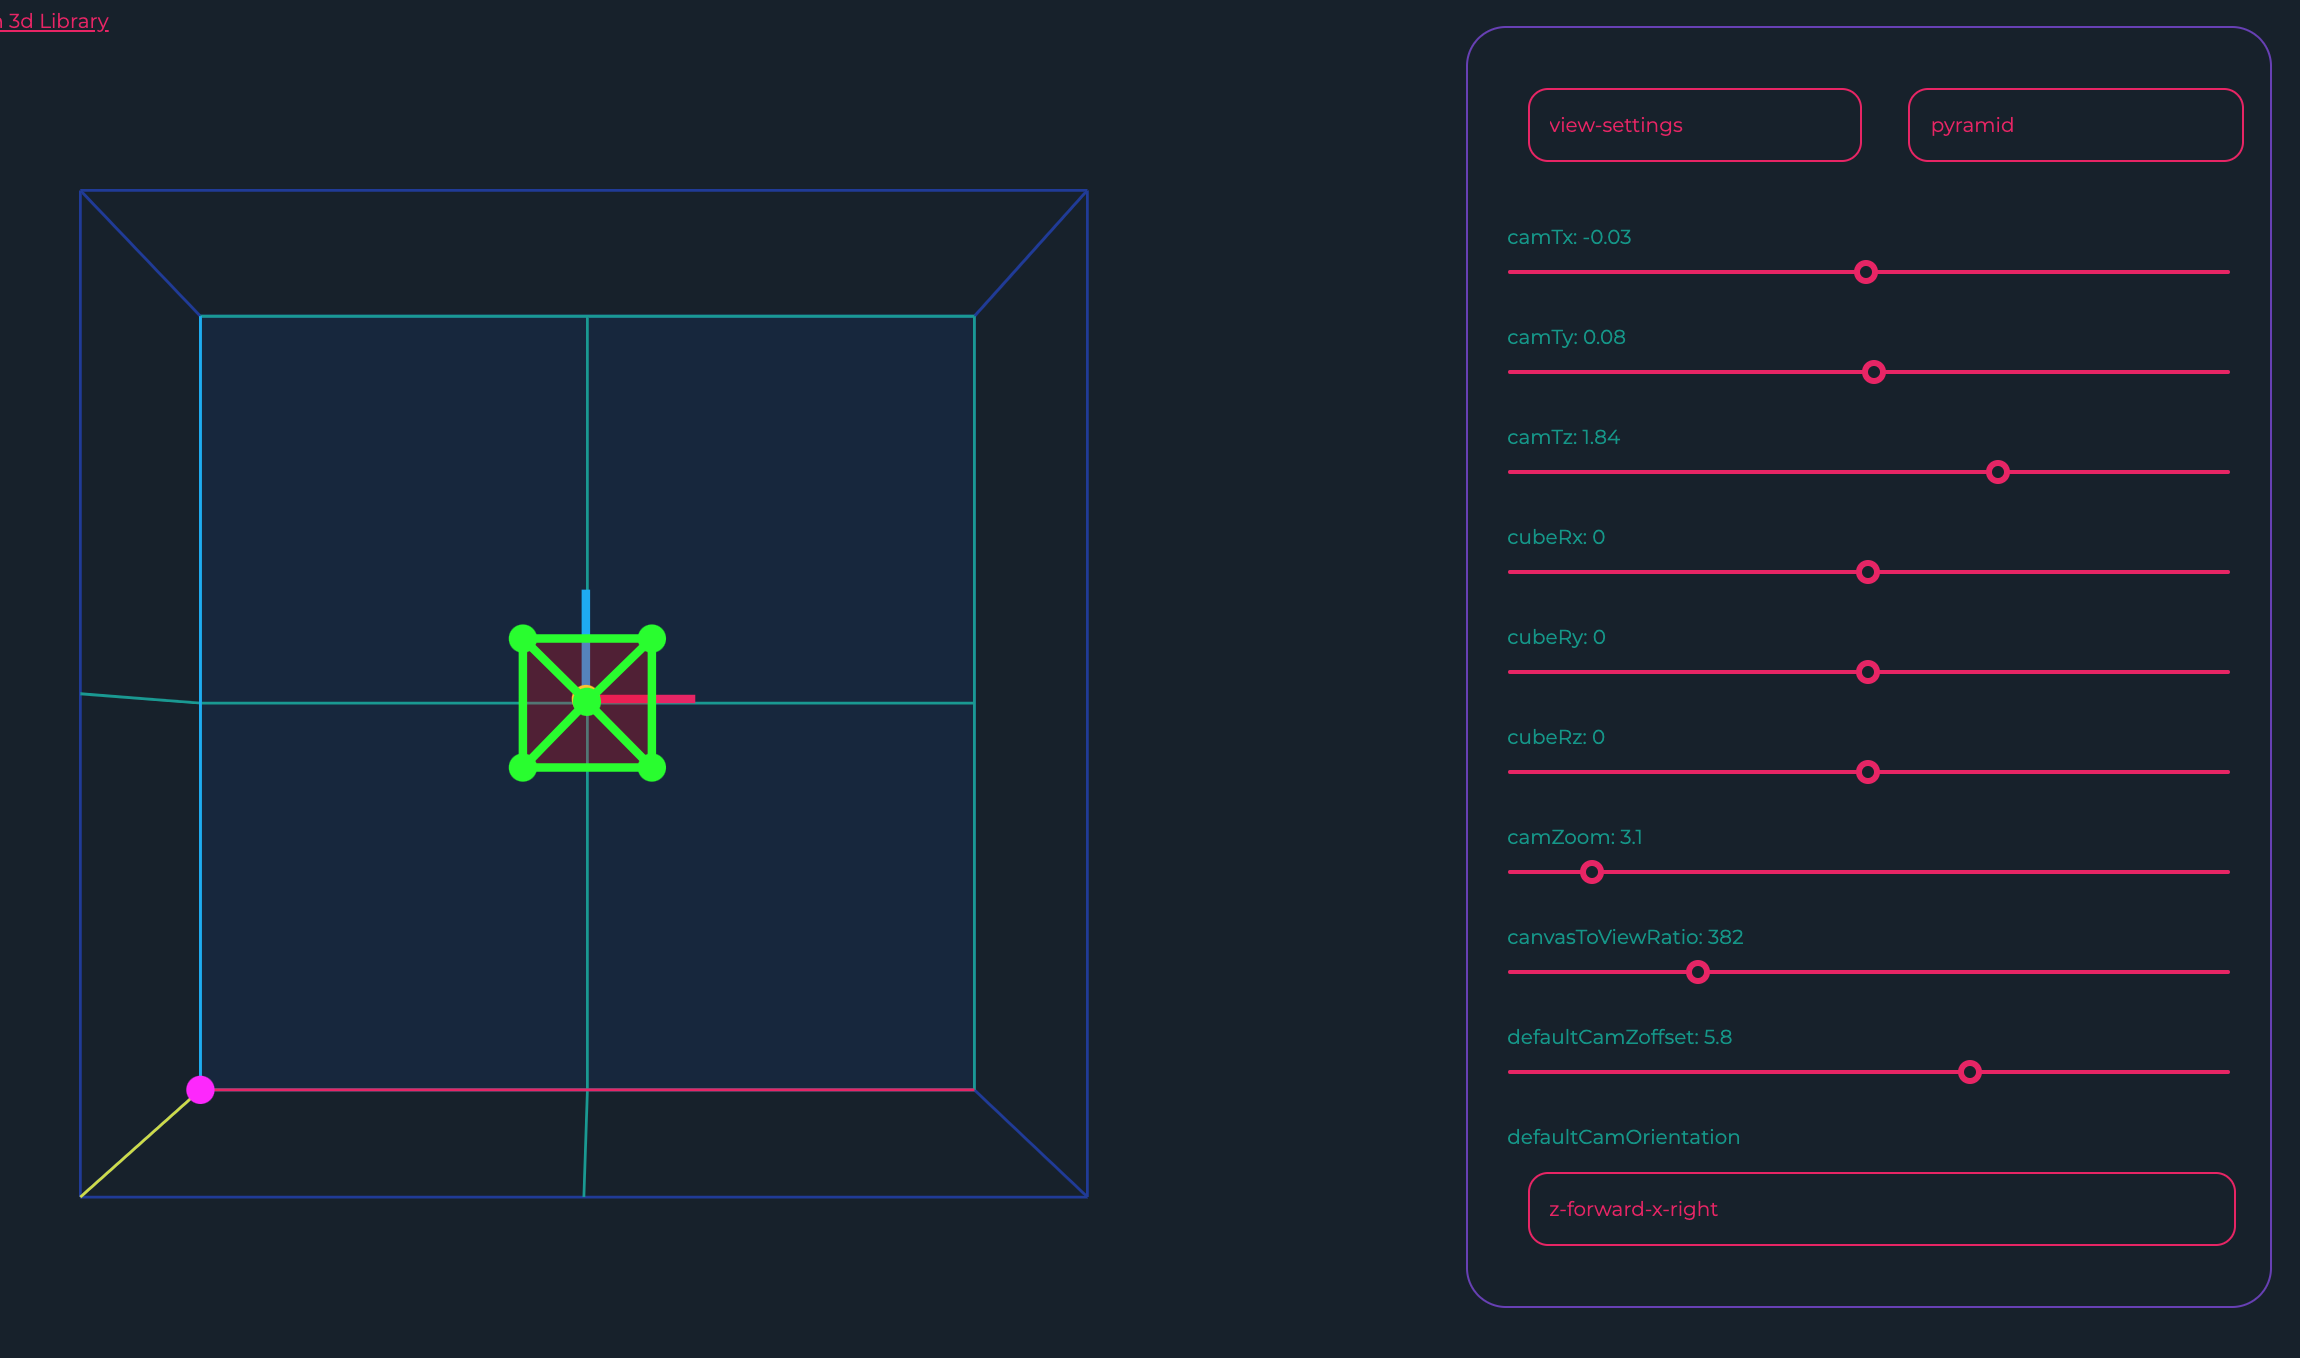Open the view-settings dropdown
Image resolution: width=2300 pixels, height=1358 pixels.
pos(1694,125)
